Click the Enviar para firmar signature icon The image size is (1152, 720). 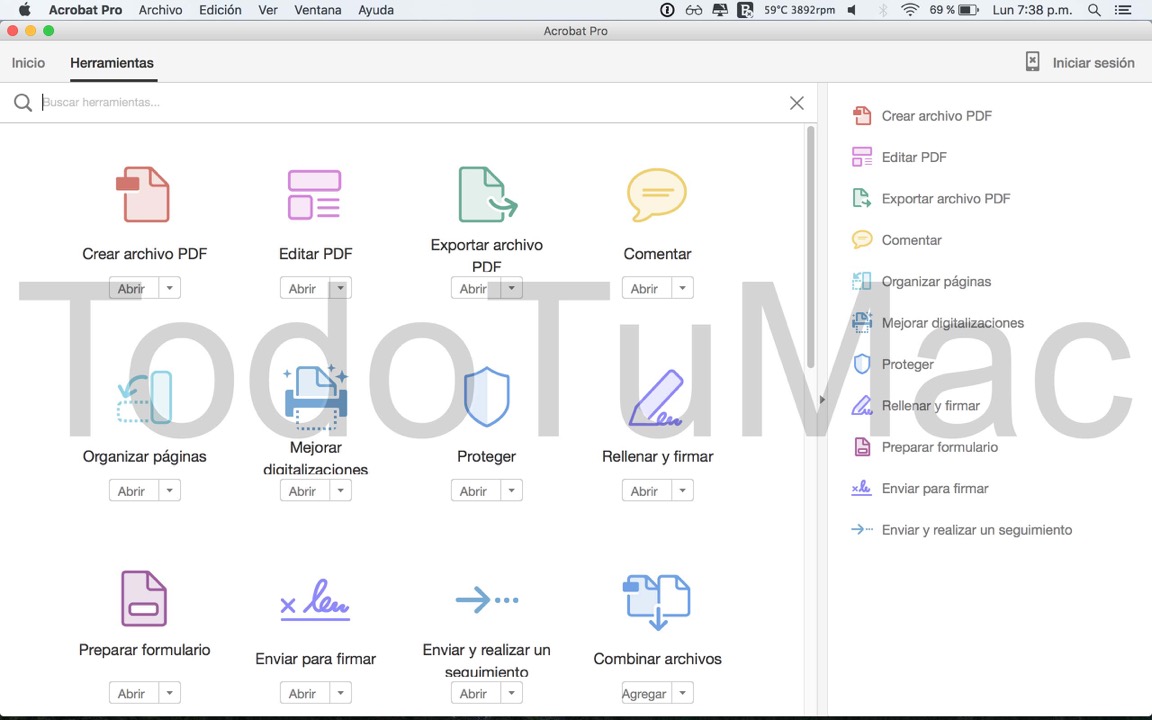pos(315,600)
